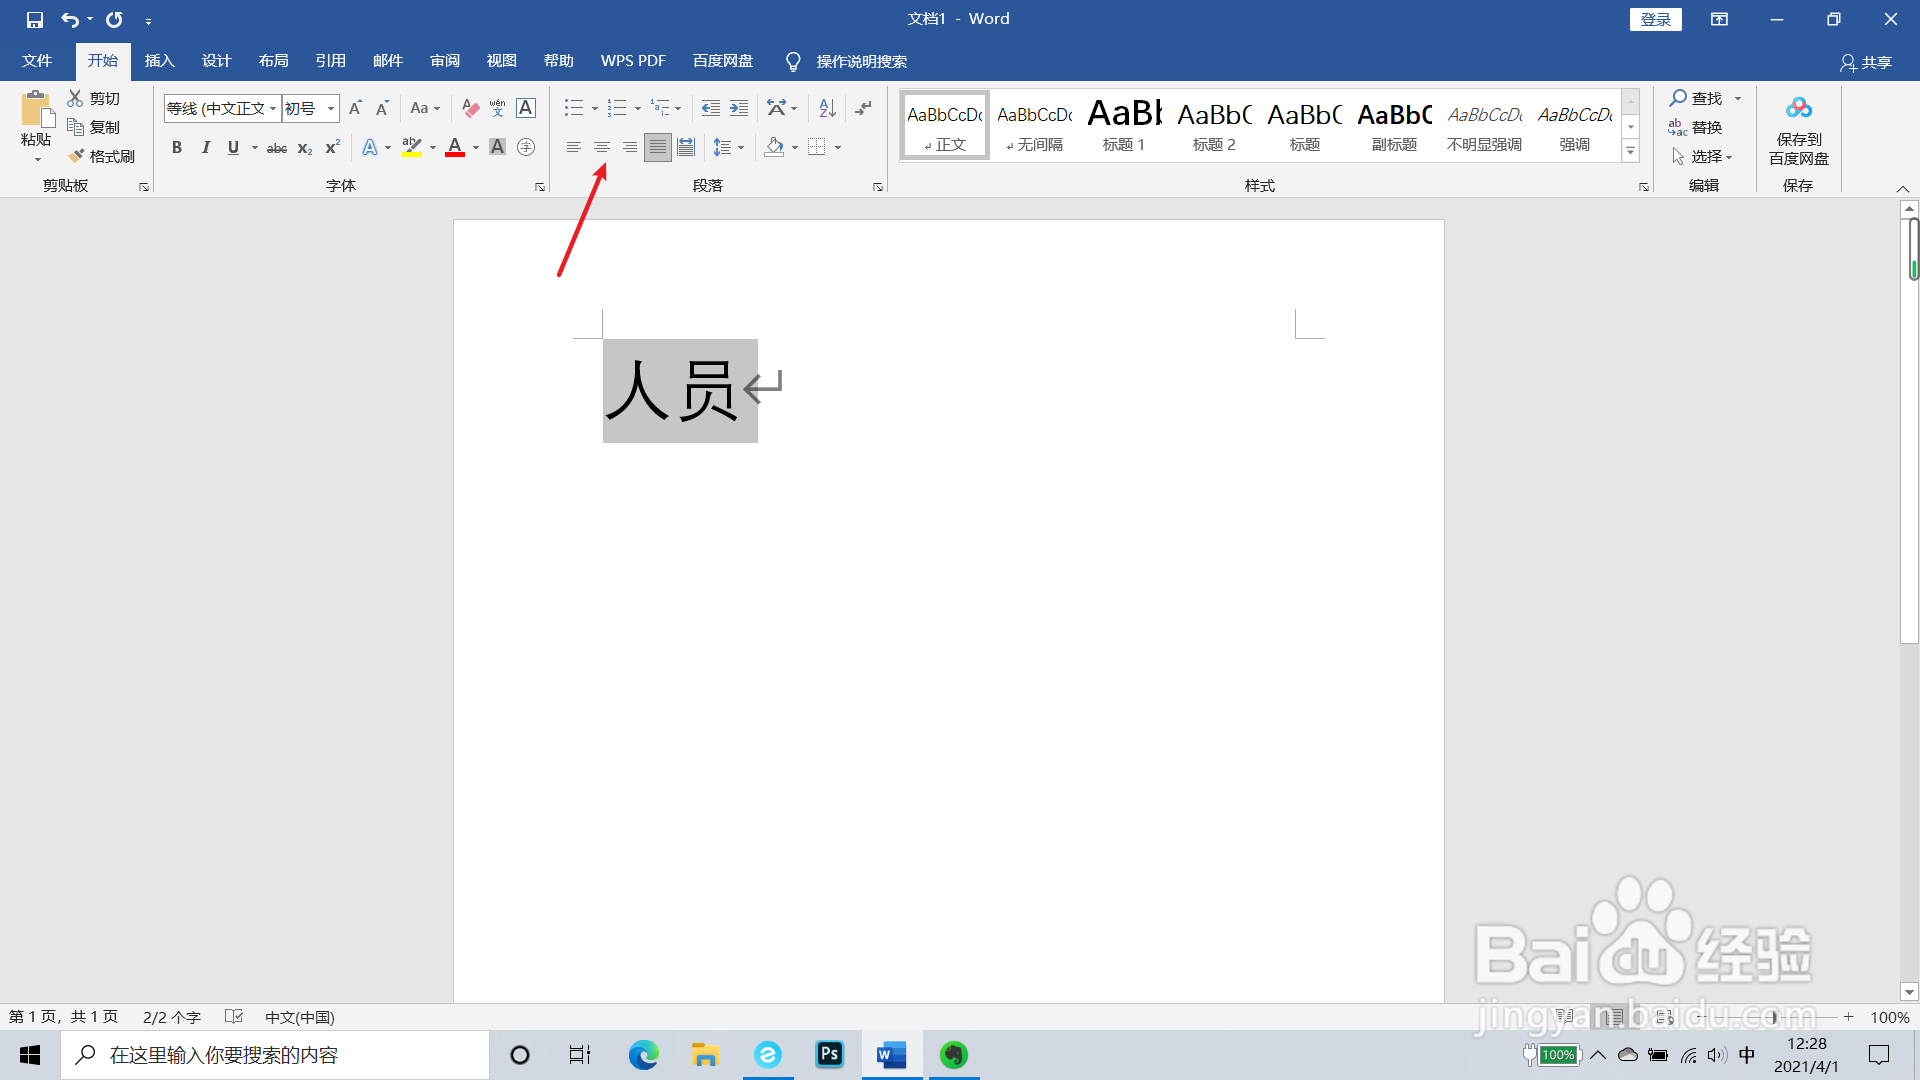Open the font size dropdown
The image size is (1920, 1080).
click(330, 108)
